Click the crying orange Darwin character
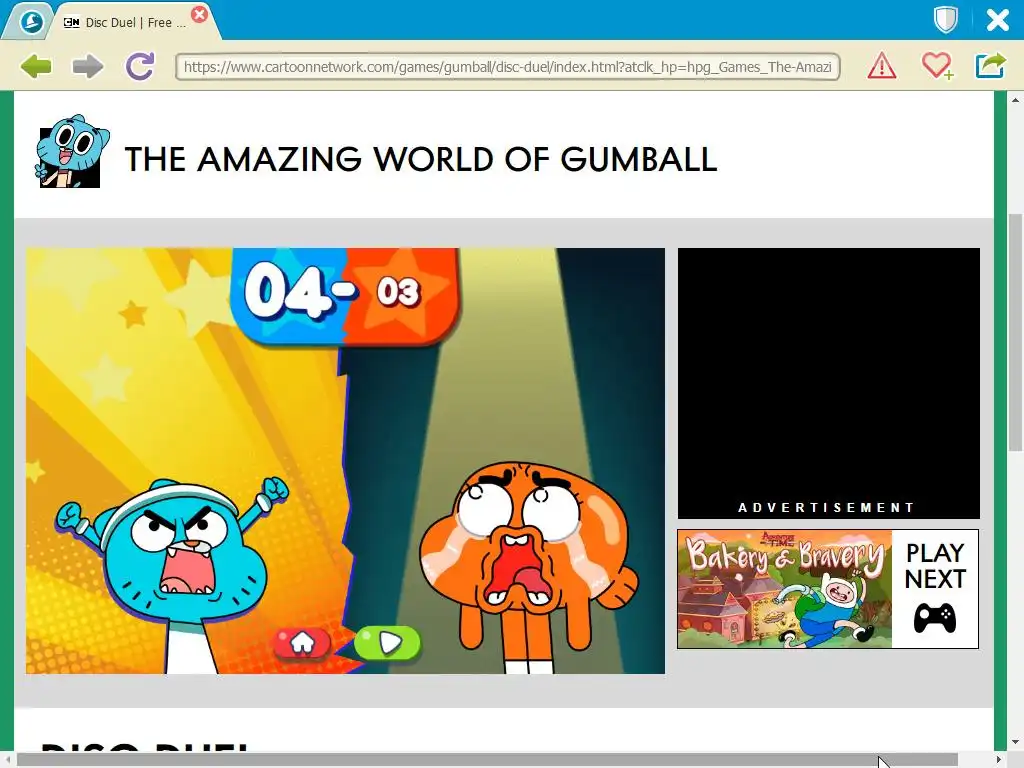1024x768 pixels. (x=528, y=567)
